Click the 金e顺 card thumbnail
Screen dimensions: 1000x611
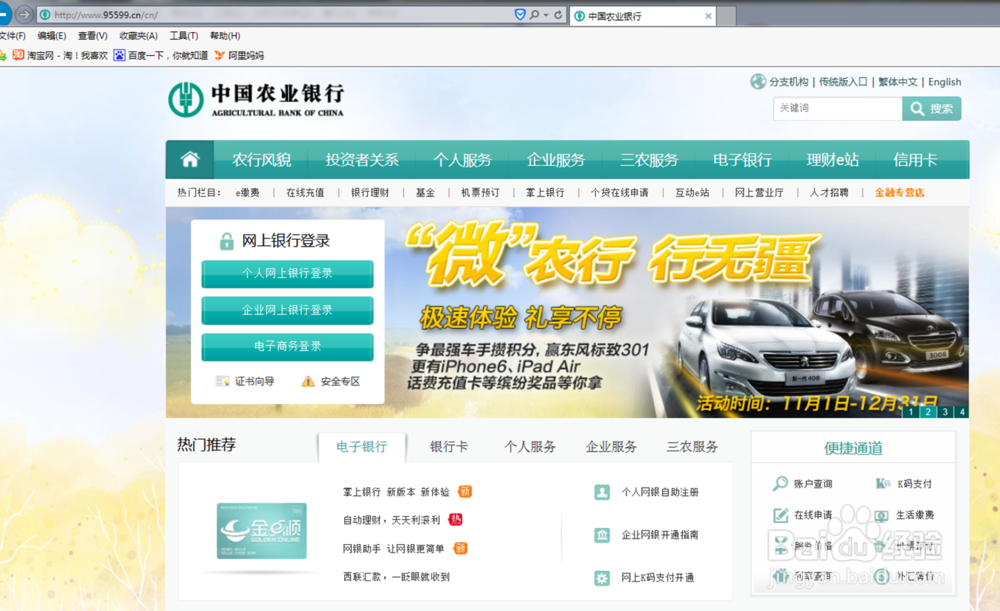[261, 531]
